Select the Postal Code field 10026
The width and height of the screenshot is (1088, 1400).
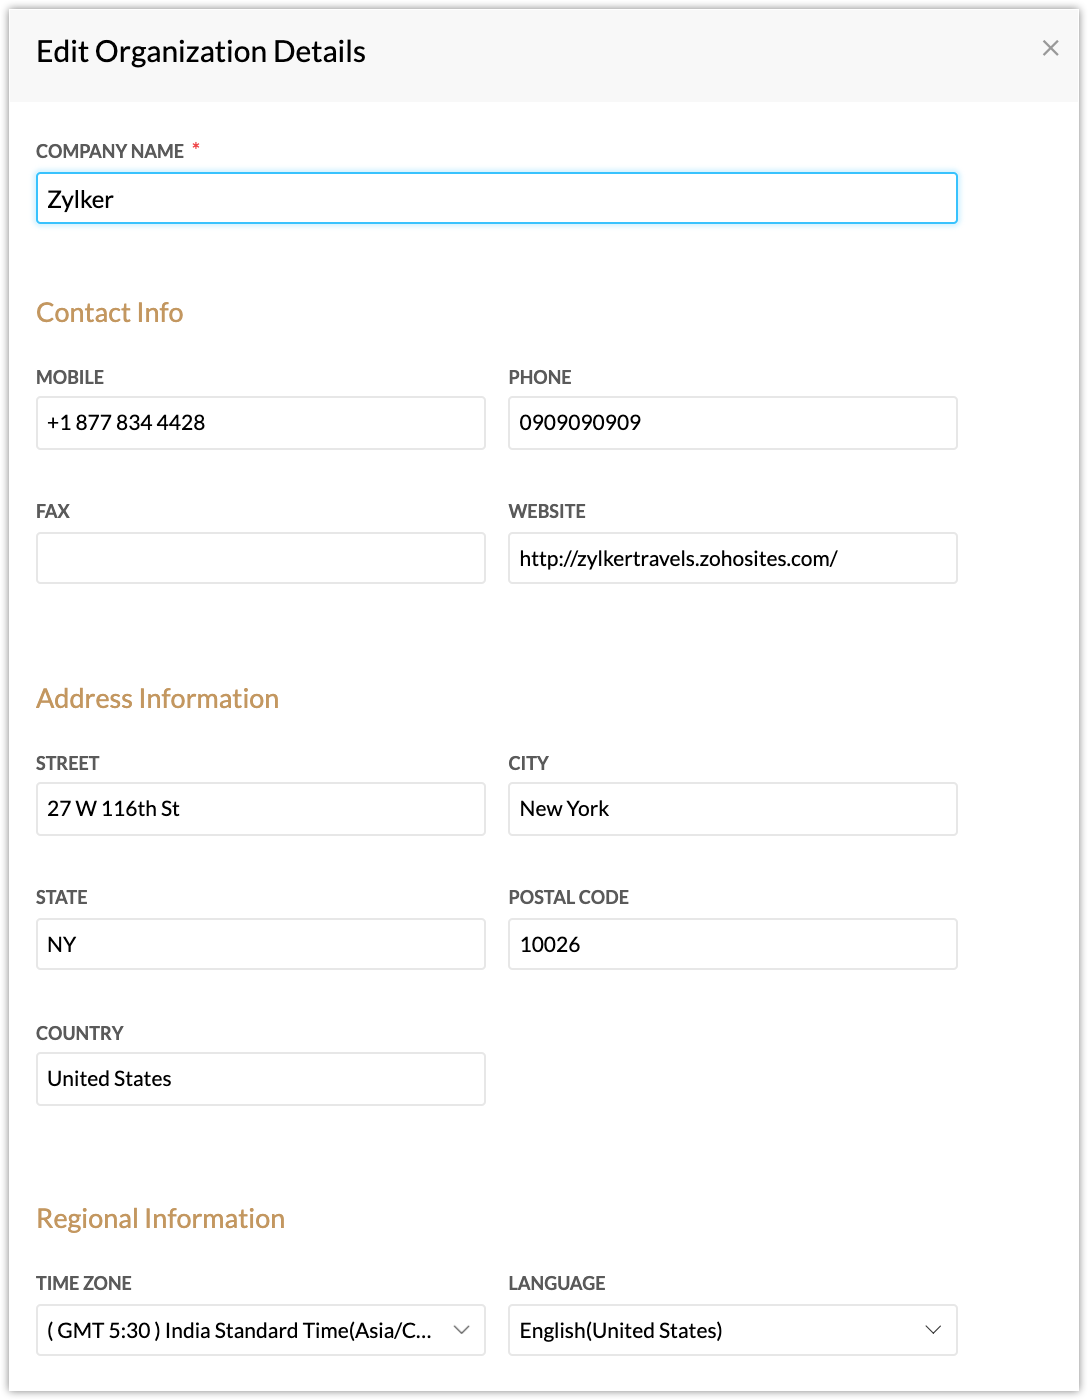[x=733, y=944]
